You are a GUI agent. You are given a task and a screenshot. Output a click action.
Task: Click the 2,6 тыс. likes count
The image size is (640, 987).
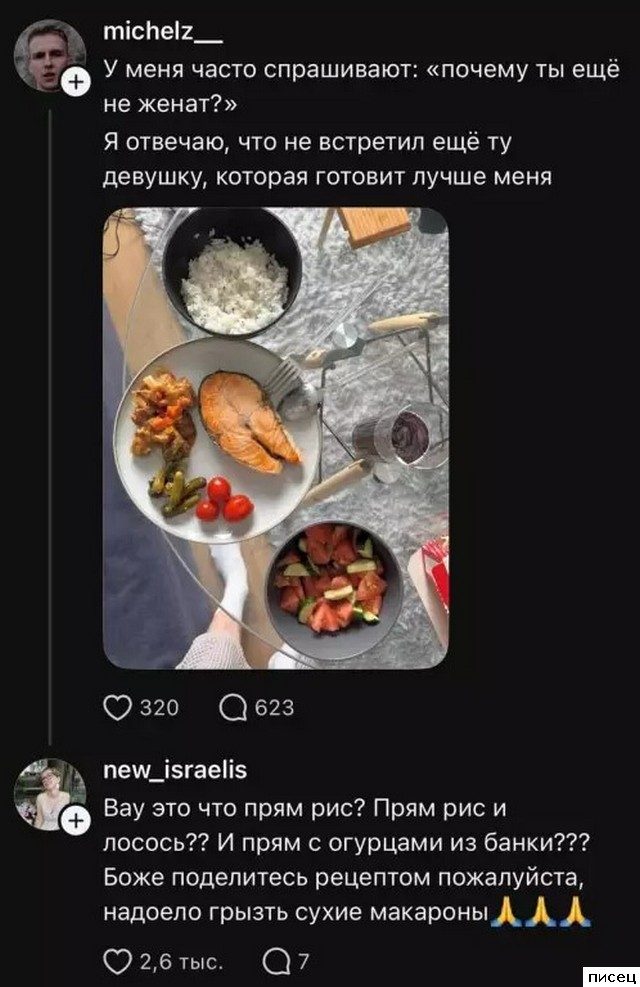(x=179, y=962)
